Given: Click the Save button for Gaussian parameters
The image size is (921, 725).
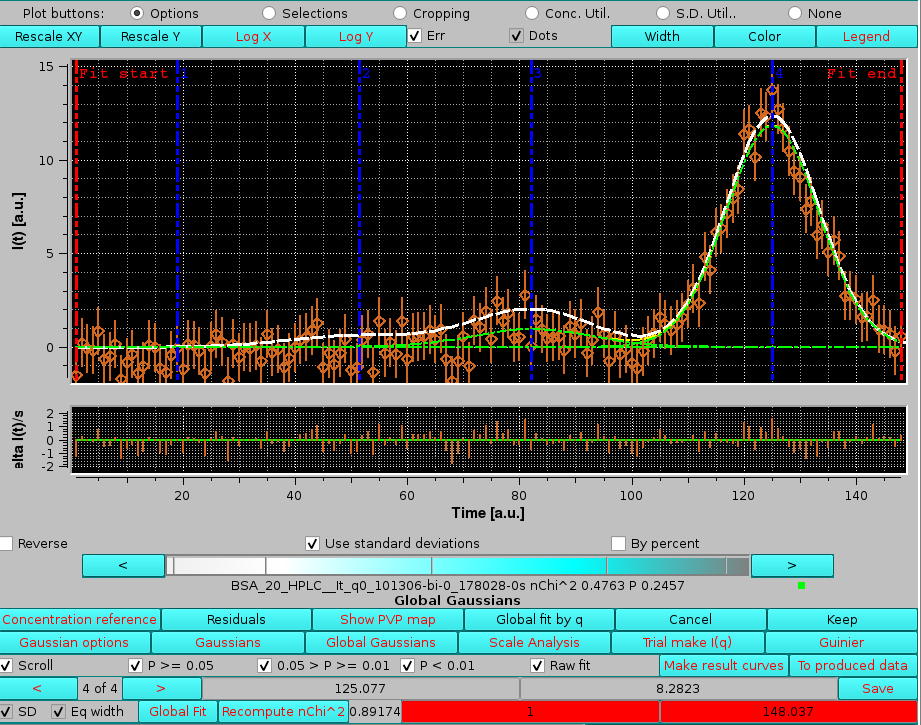Looking at the screenshot, I should tap(876, 688).
